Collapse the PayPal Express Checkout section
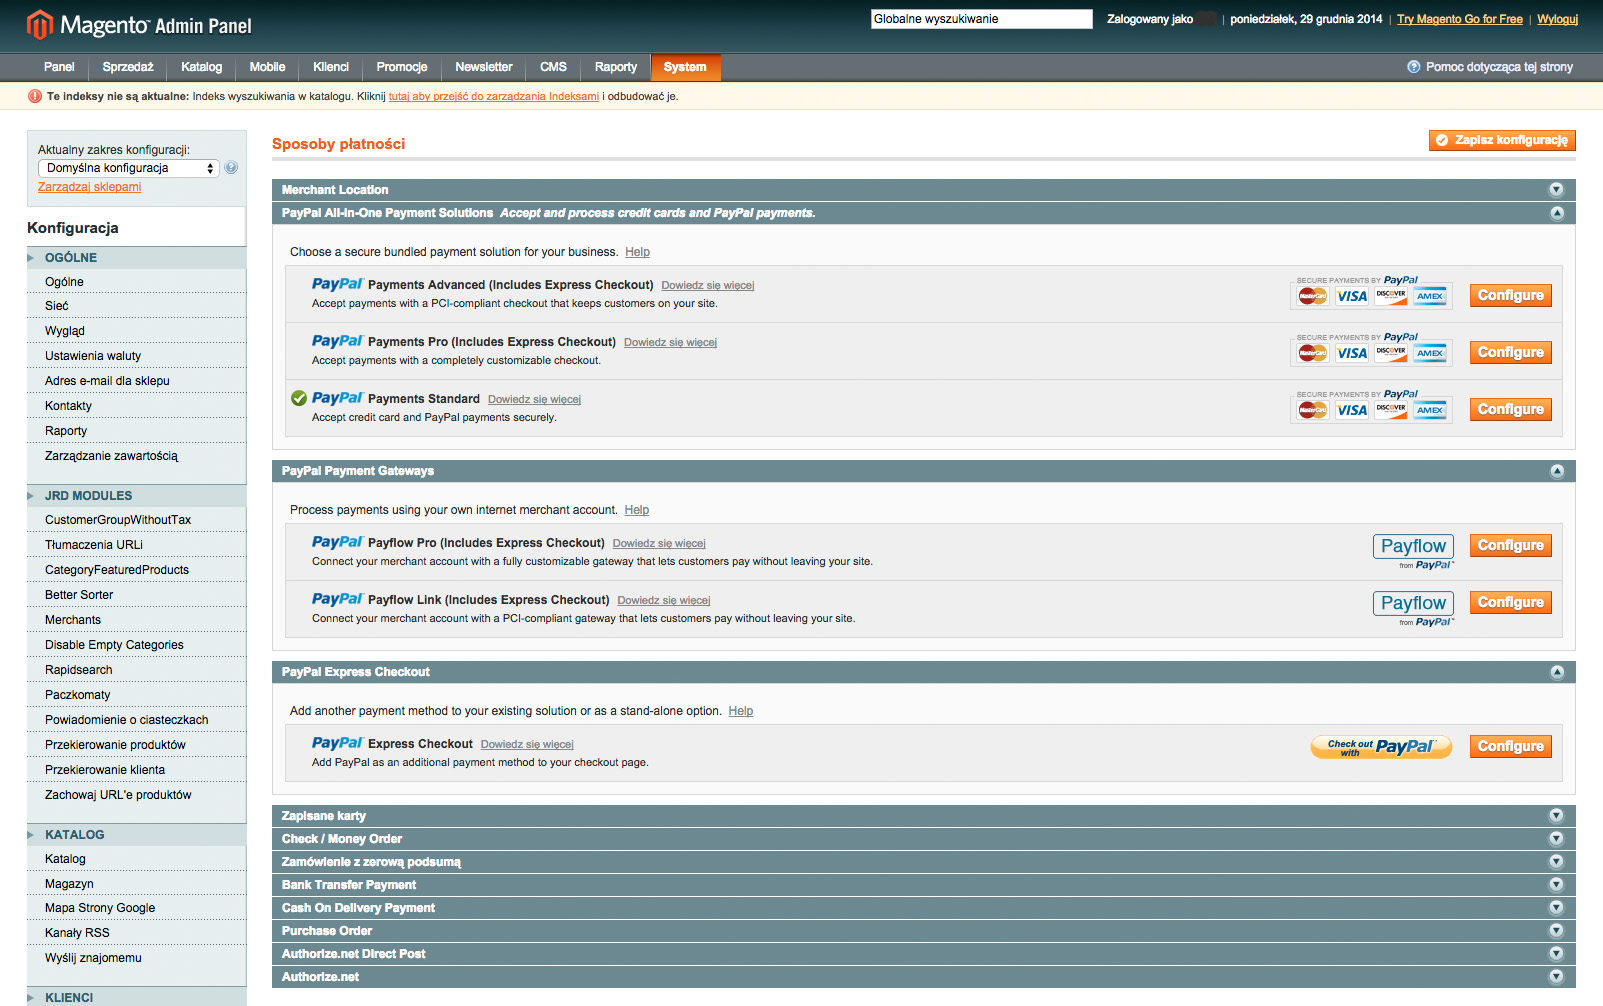Screen dimensions: 1603x1006 click(x=1556, y=672)
